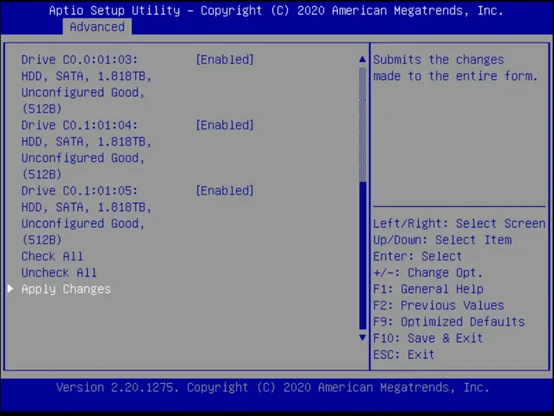554x416 pixels.
Task: Click the scrollbar down arrow
Action: click(x=362, y=338)
